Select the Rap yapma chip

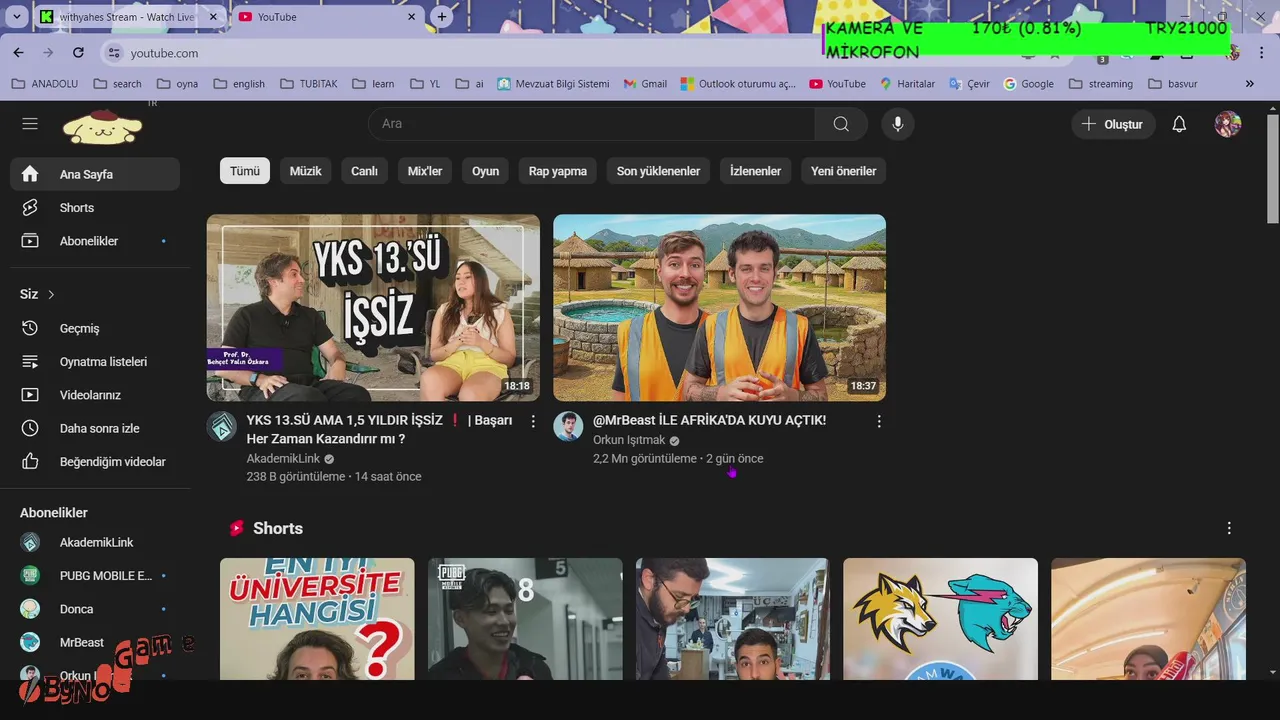click(558, 171)
